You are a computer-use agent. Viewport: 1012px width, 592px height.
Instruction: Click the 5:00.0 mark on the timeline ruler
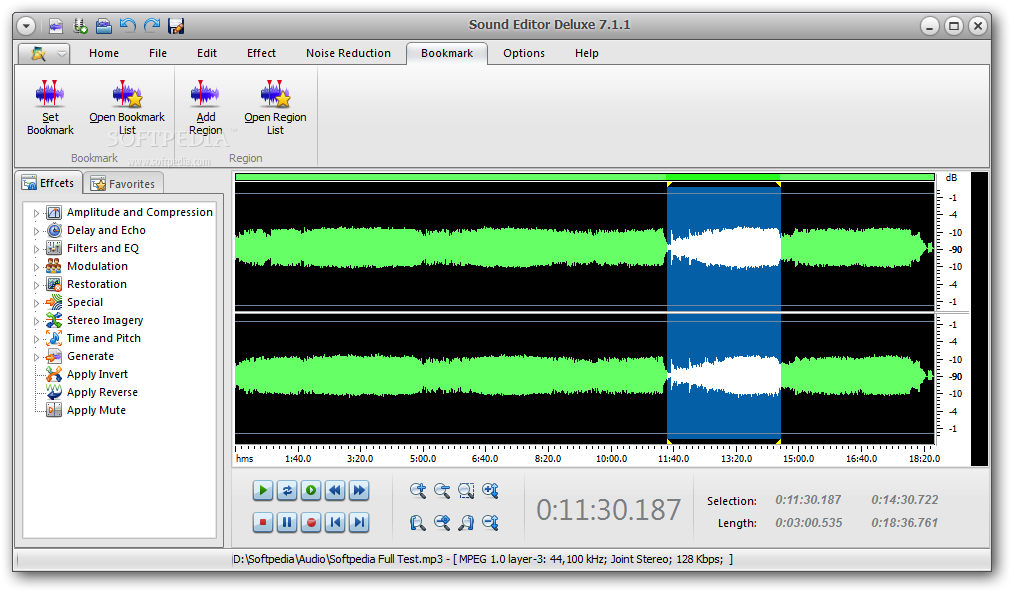tap(423, 458)
